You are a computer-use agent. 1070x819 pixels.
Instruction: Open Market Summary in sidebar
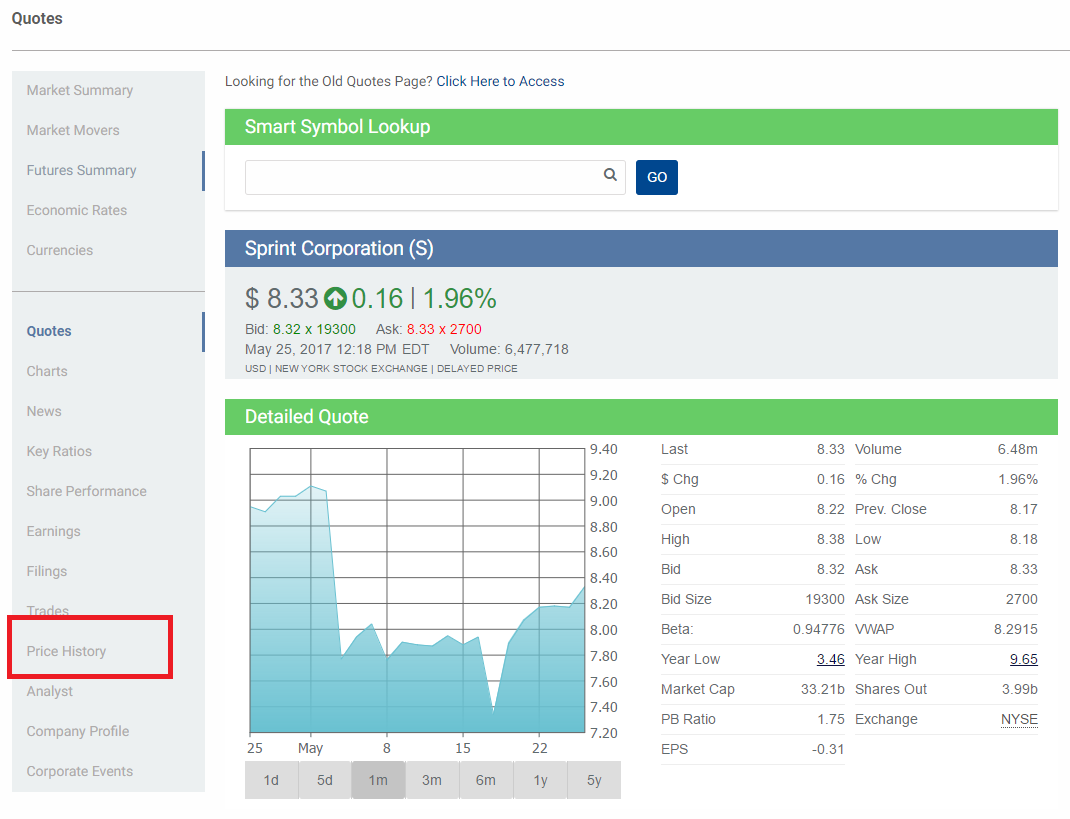(80, 90)
